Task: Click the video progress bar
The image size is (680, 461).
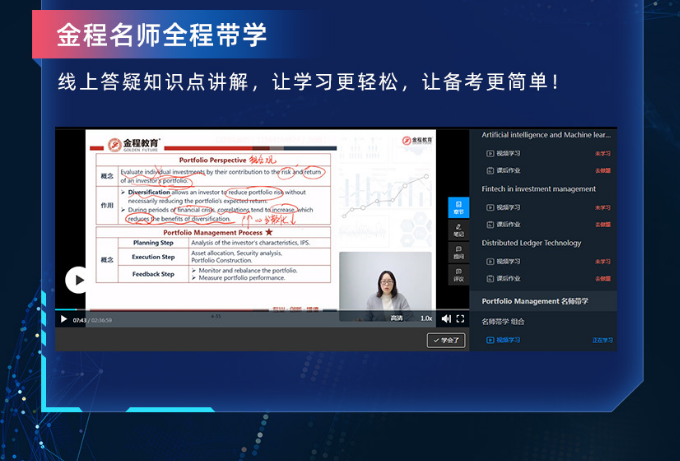Action: coord(262,310)
